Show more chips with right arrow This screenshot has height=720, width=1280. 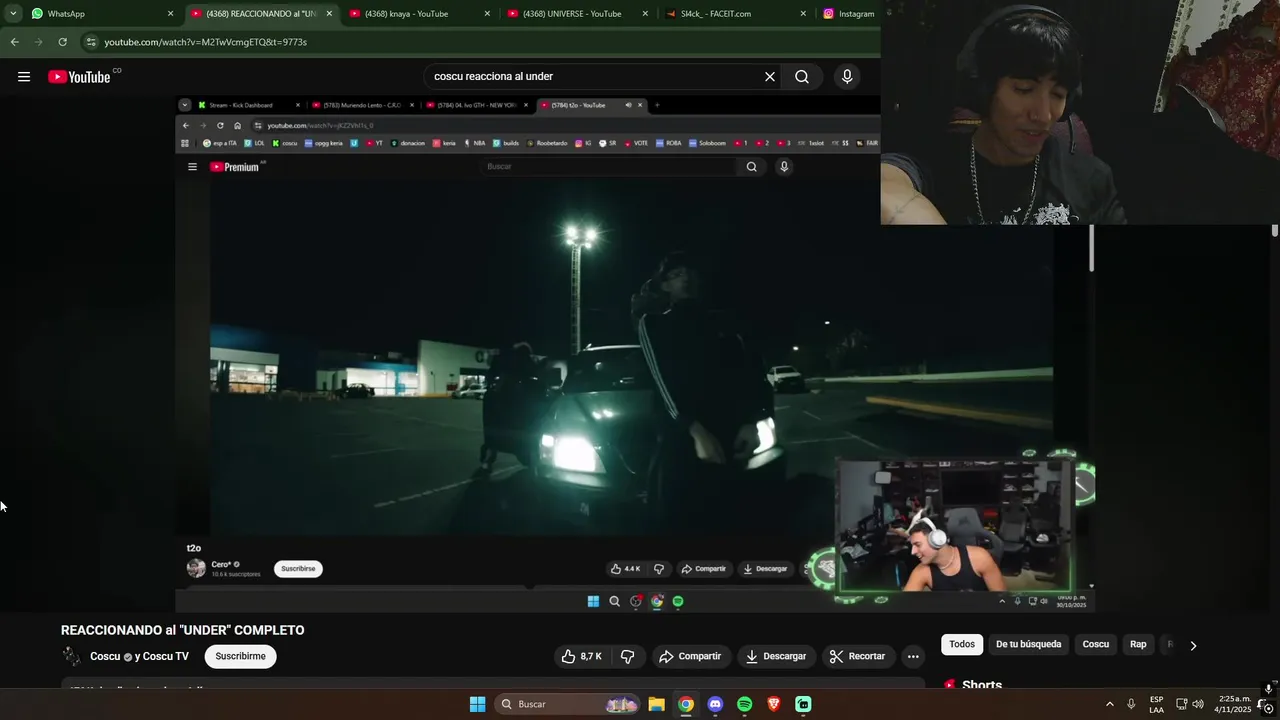coord(1193,645)
